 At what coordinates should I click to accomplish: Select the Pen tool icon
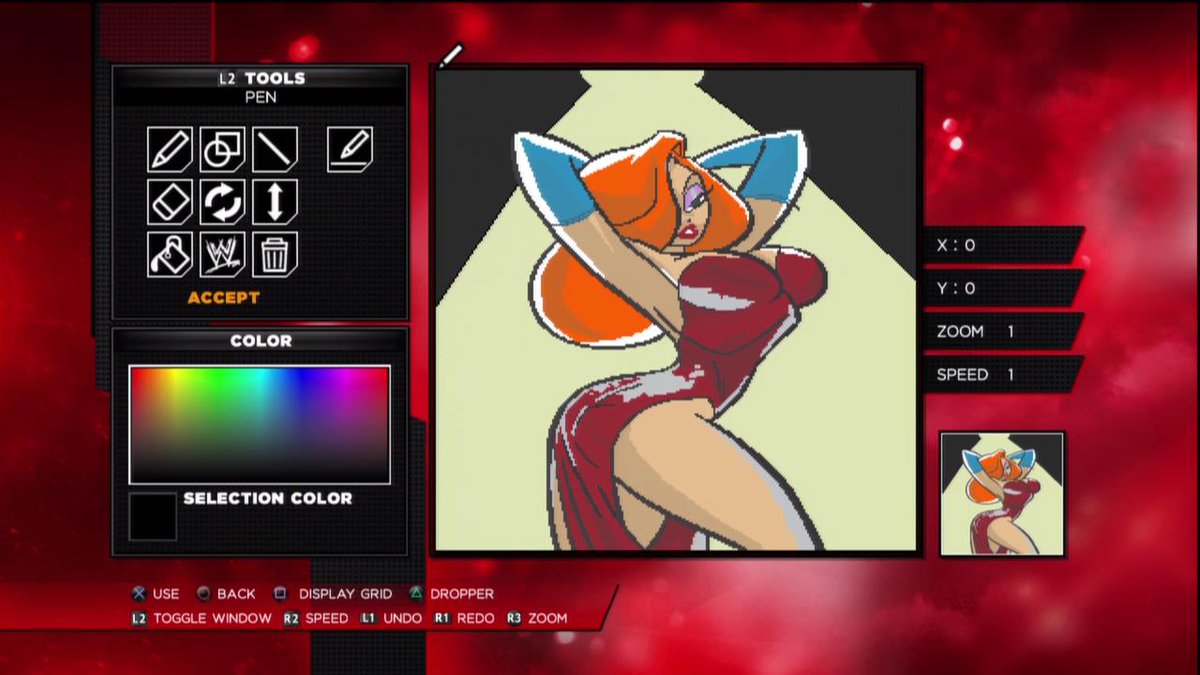click(170, 149)
